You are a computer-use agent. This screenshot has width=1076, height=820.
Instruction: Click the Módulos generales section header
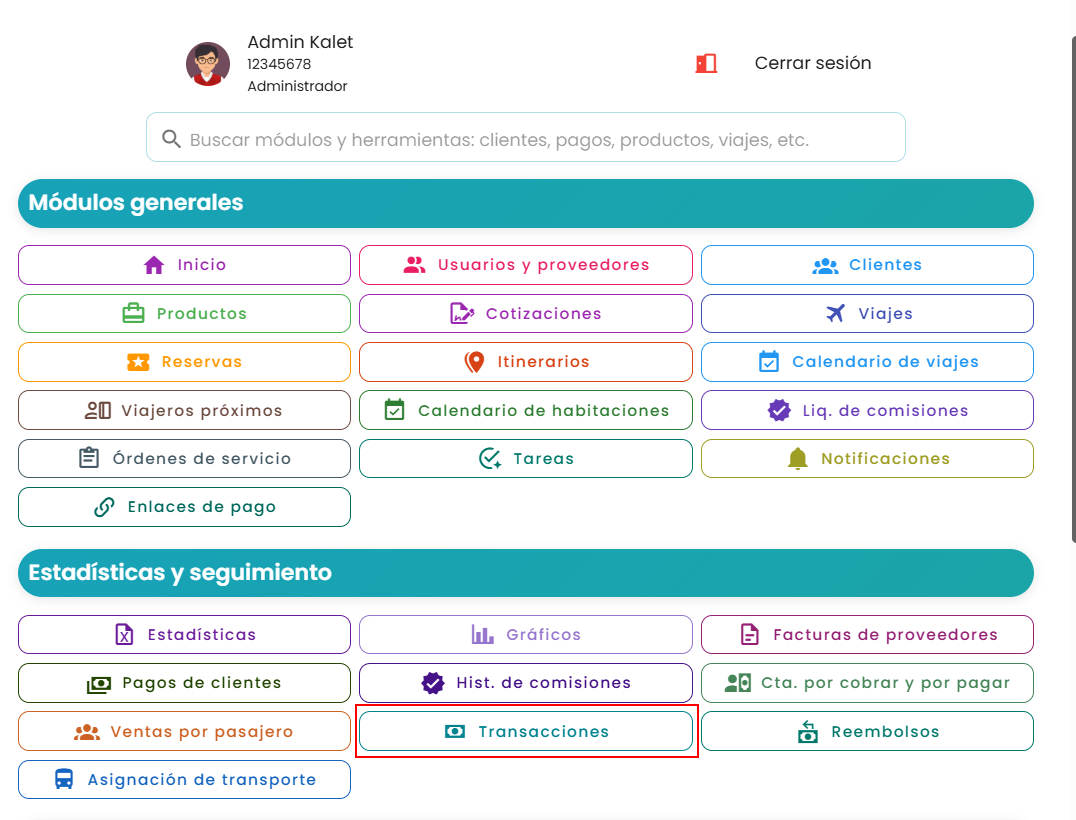[x=526, y=203]
